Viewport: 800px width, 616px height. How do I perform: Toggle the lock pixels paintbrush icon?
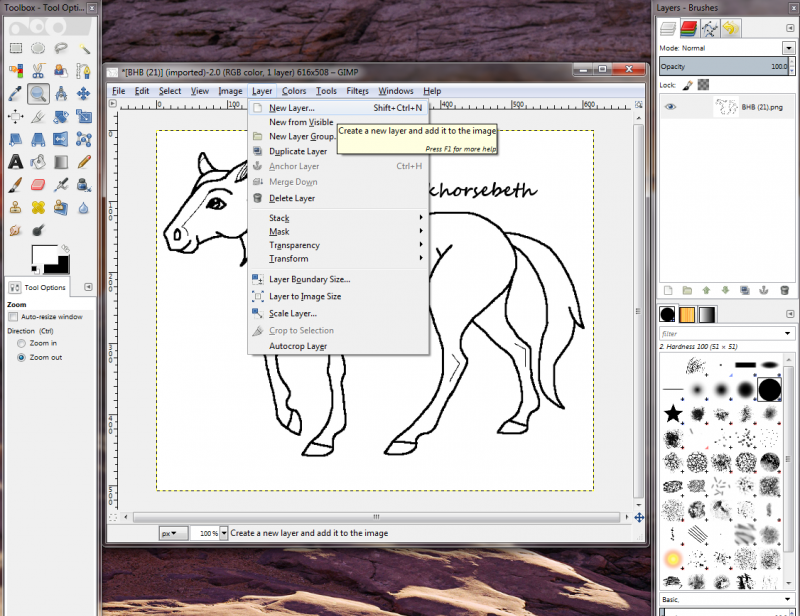click(688, 85)
